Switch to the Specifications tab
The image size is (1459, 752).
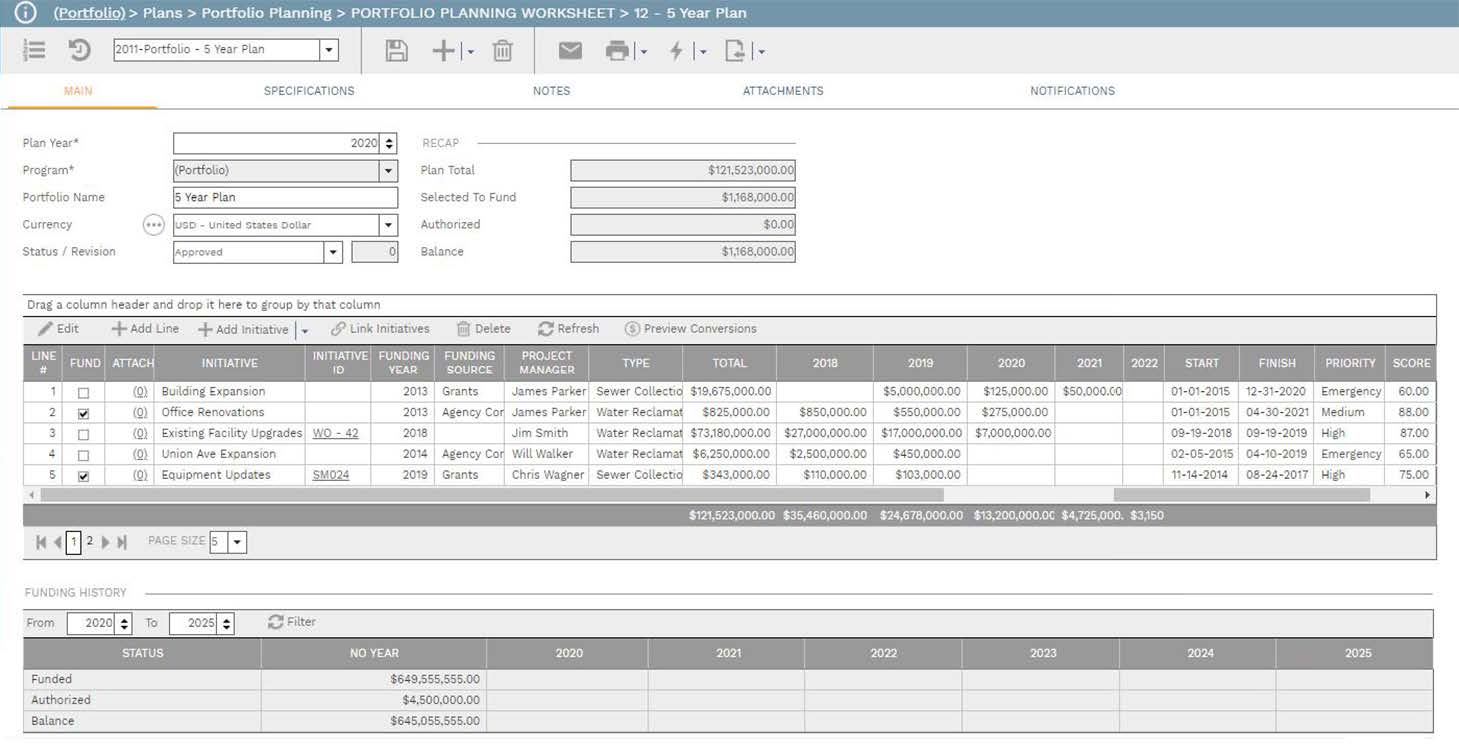pyautogui.click(x=309, y=91)
